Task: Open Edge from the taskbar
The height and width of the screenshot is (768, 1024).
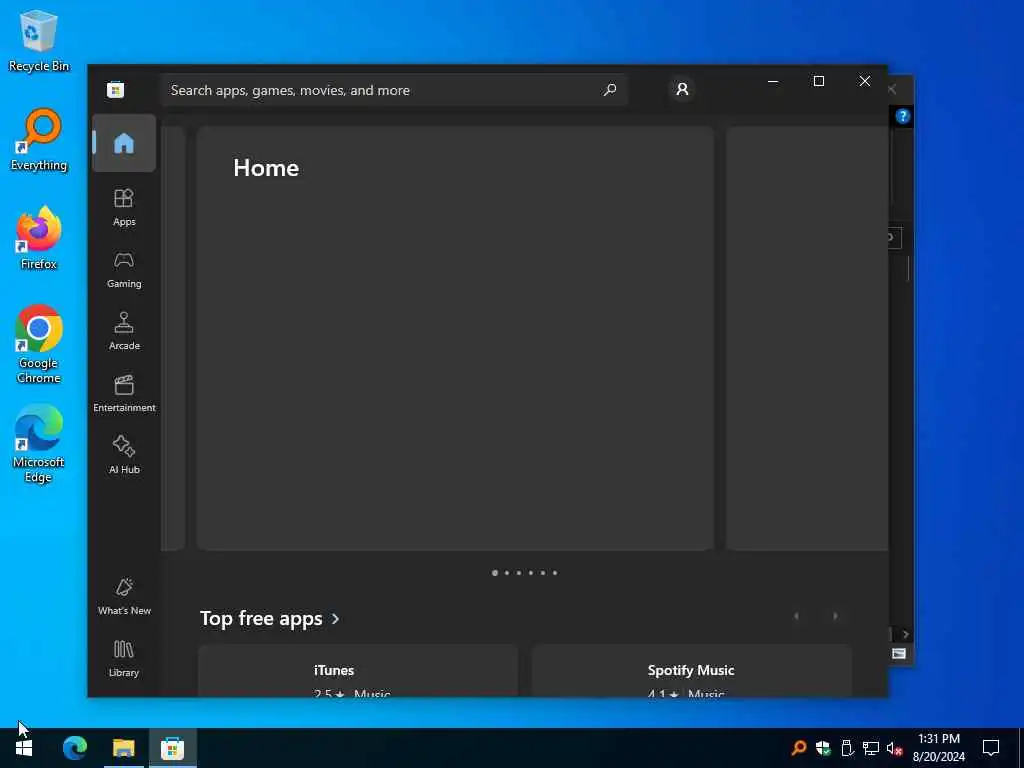Action: point(75,748)
